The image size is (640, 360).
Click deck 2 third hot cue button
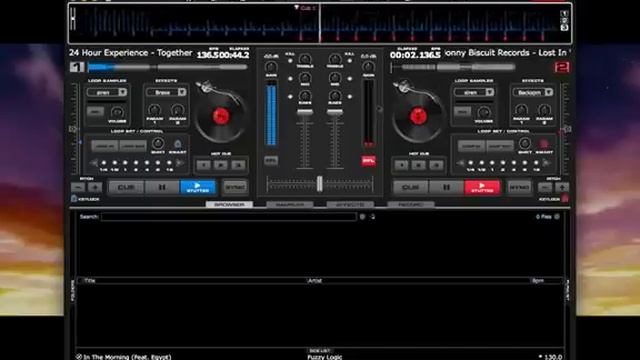click(x=436, y=165)
